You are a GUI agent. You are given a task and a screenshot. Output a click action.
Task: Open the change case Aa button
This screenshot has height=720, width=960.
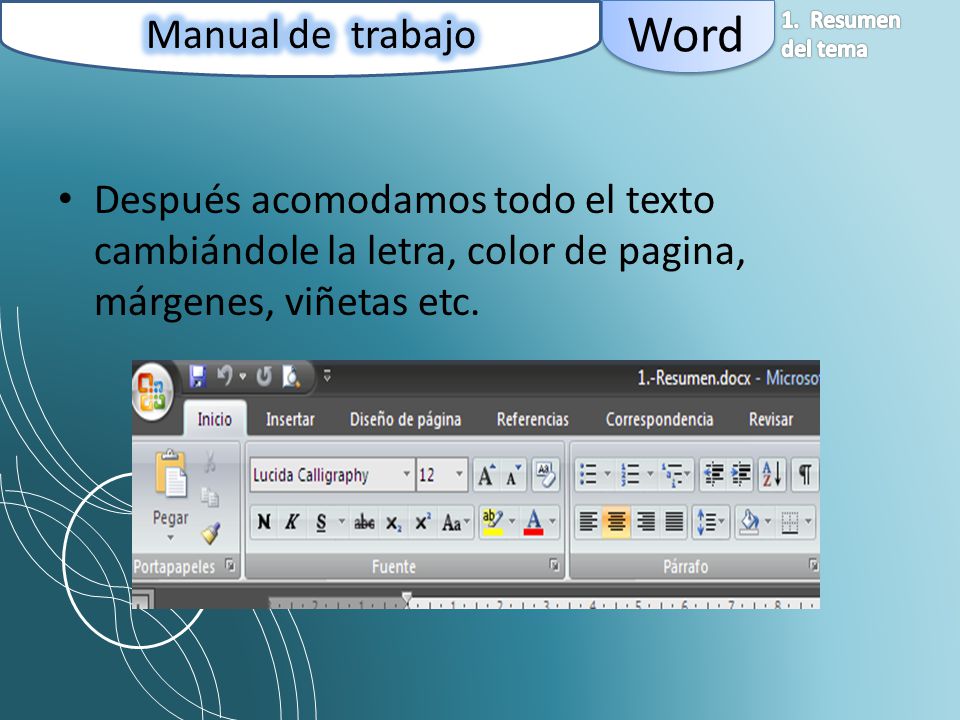tap(456, 523)
